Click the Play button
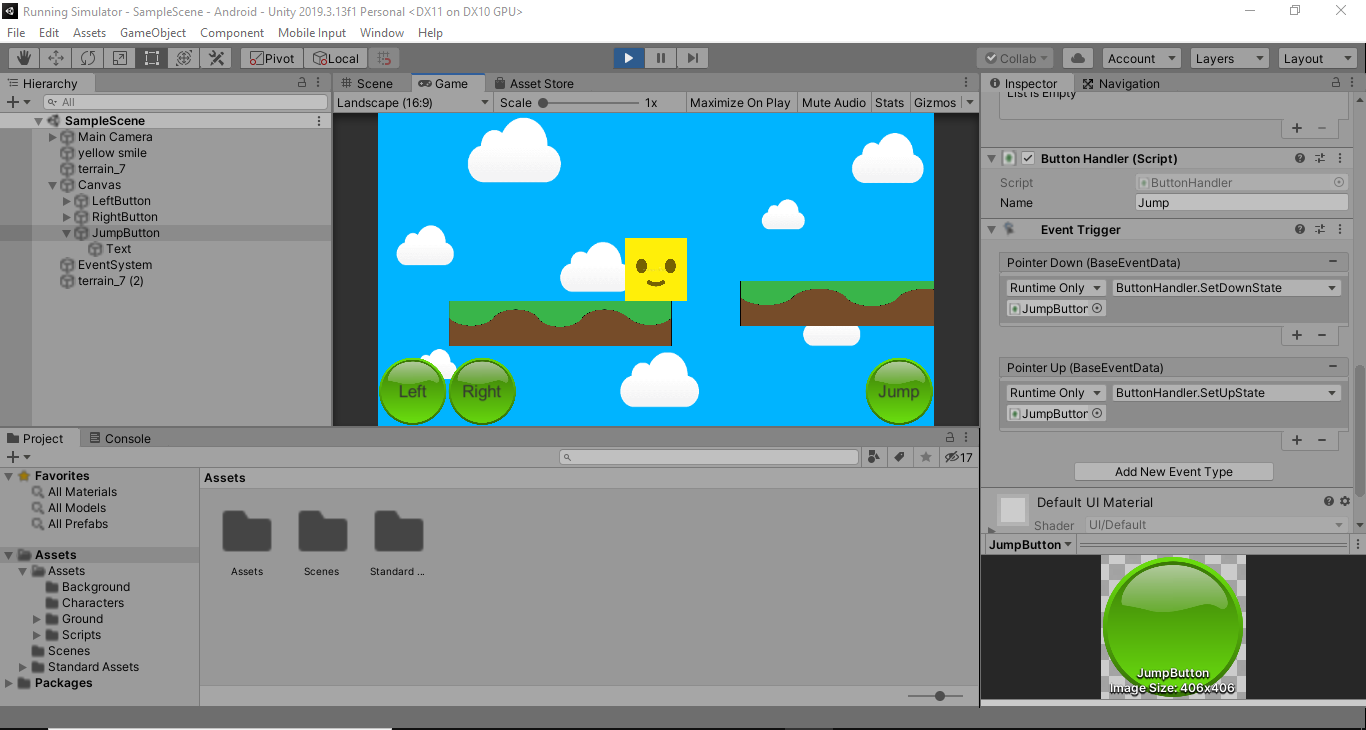Screen dimensions: 1366x730 629,58
